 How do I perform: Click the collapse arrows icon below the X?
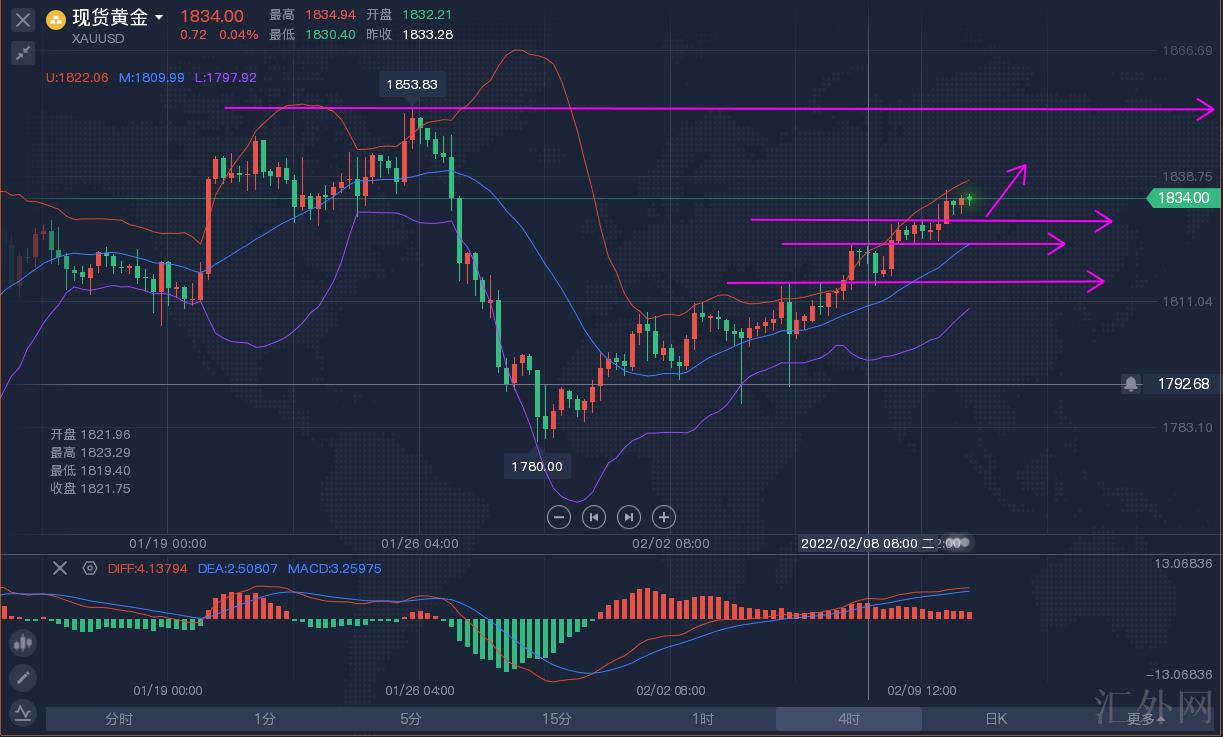coord(23,54)
